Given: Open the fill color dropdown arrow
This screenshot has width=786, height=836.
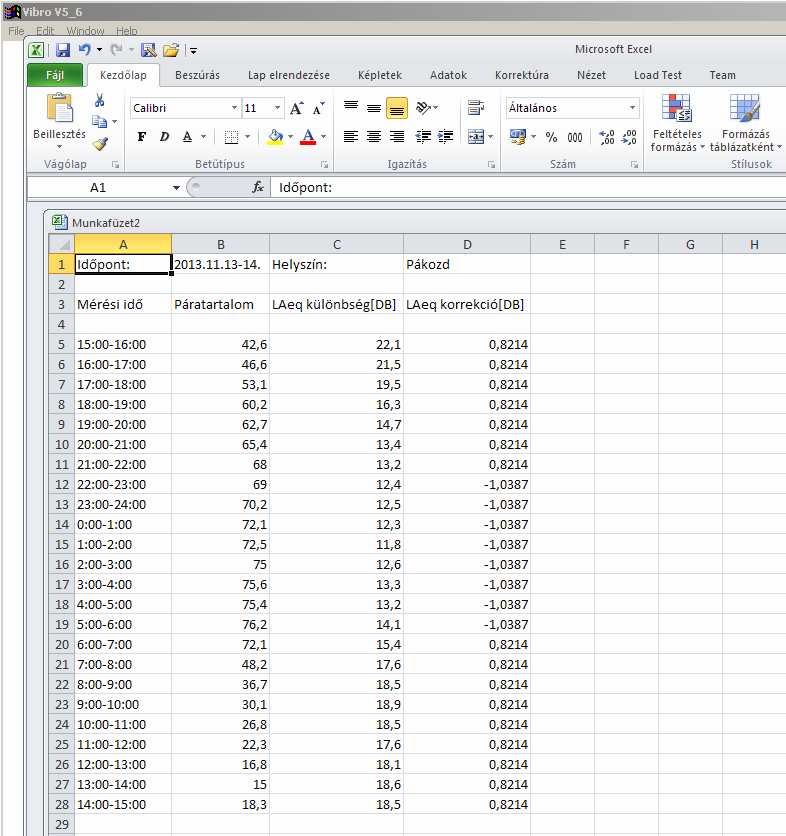Looking at the screenshot, I should point(291,137).
